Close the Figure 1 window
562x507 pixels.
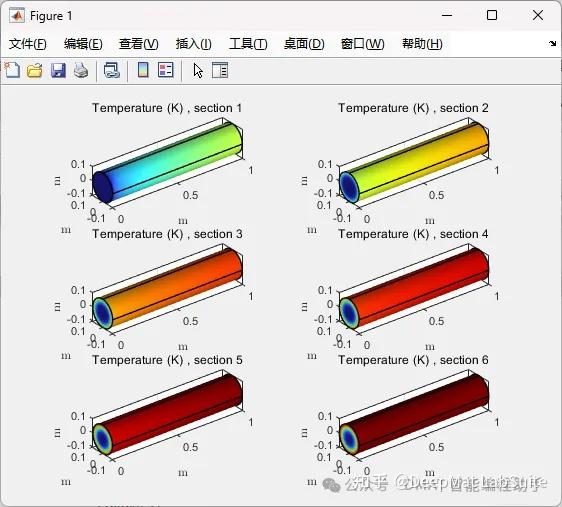[x=538, y=15]
